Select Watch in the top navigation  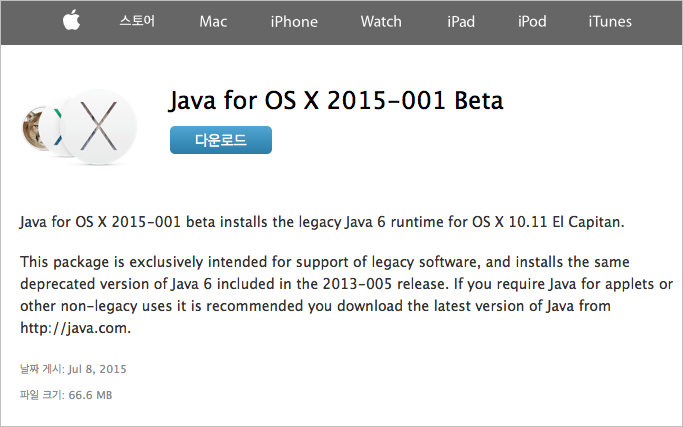(381, 21)
